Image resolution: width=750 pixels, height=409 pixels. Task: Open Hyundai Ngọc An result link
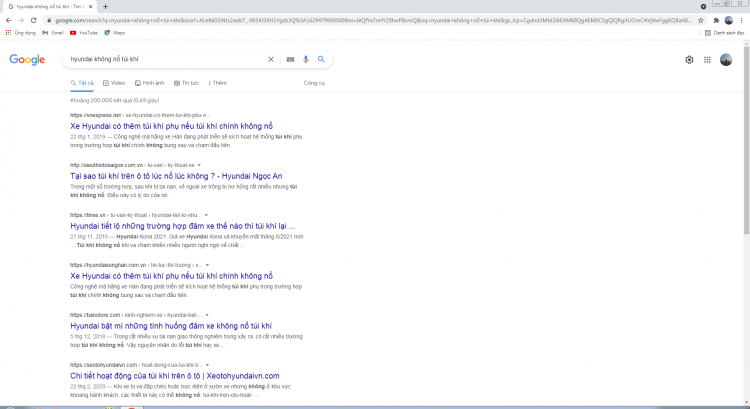click(176, 176)
